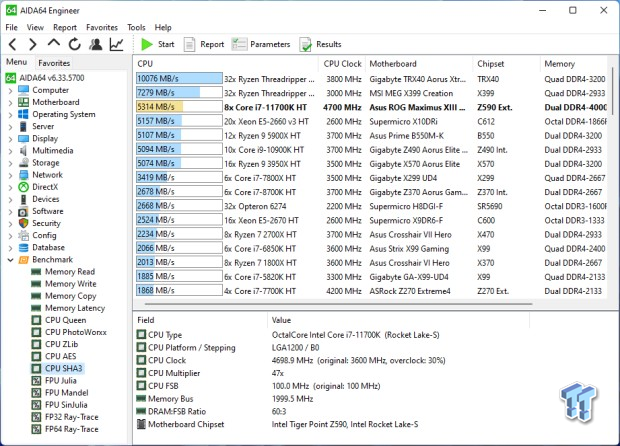Open the Report menu
The width and height of the screenshot is (620, 446).
click(65, 27)
